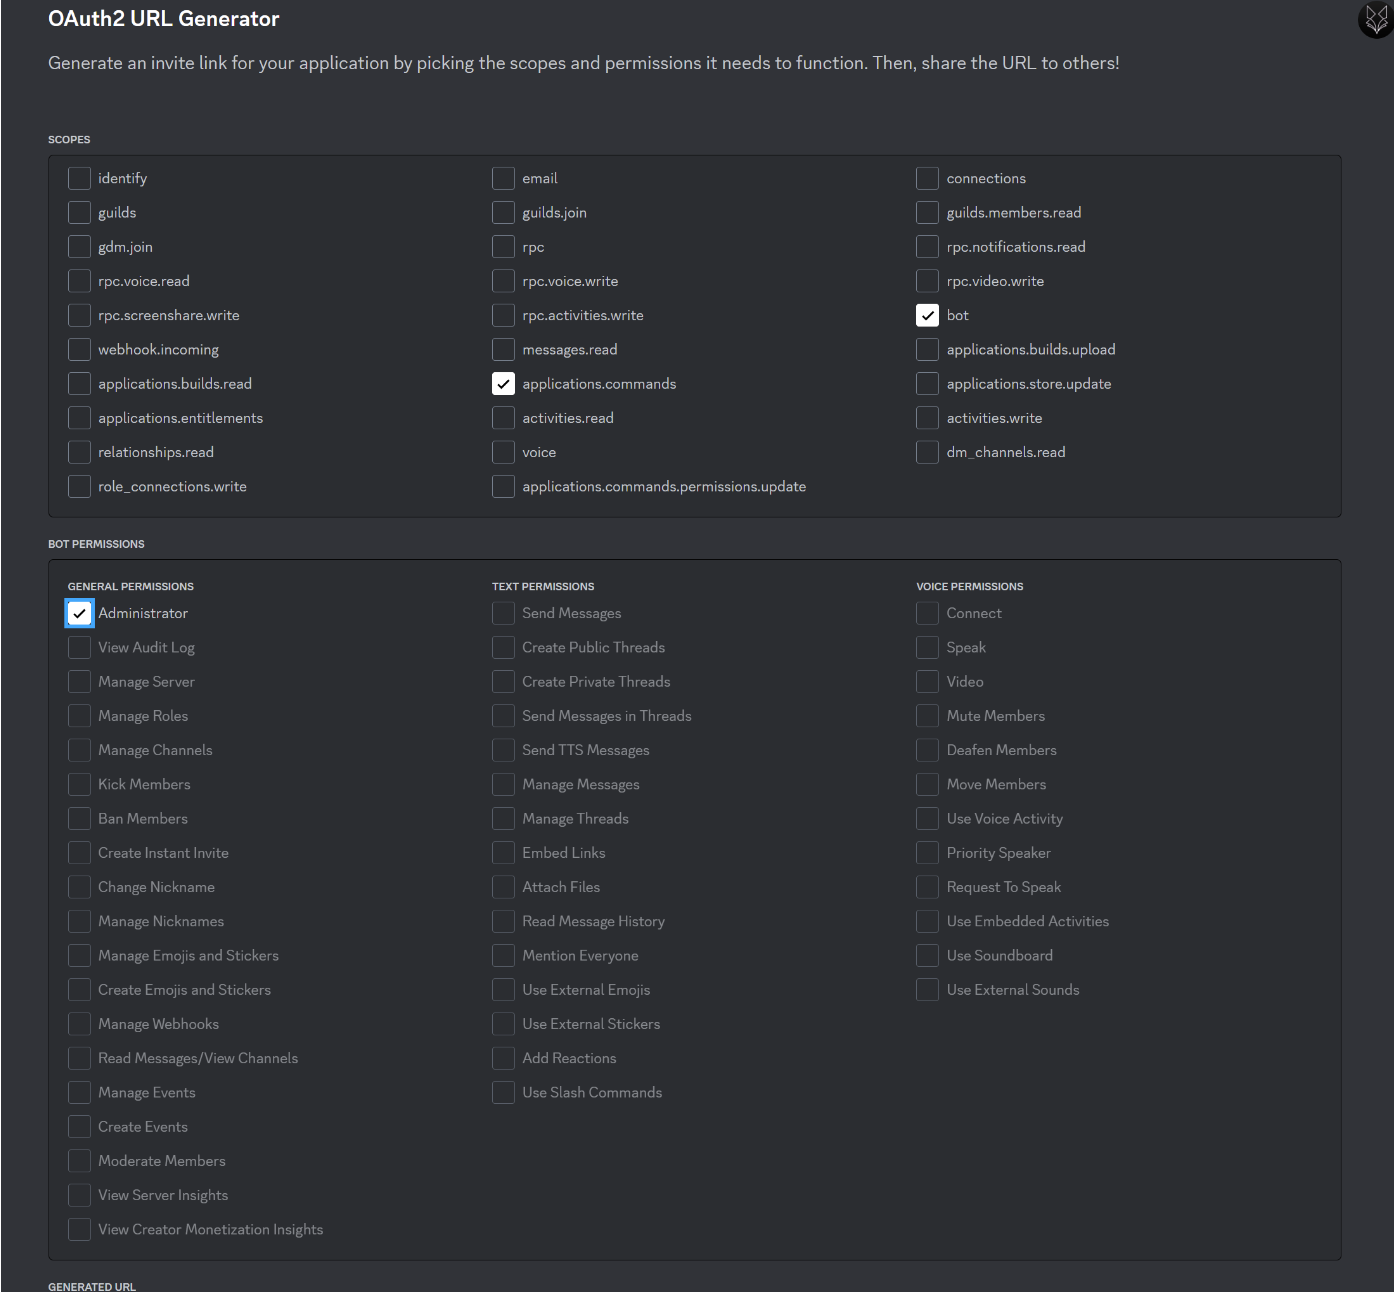1394x1292 pixels.
Task: Check the Manage Roles permission box
Action: coord(79,716)
